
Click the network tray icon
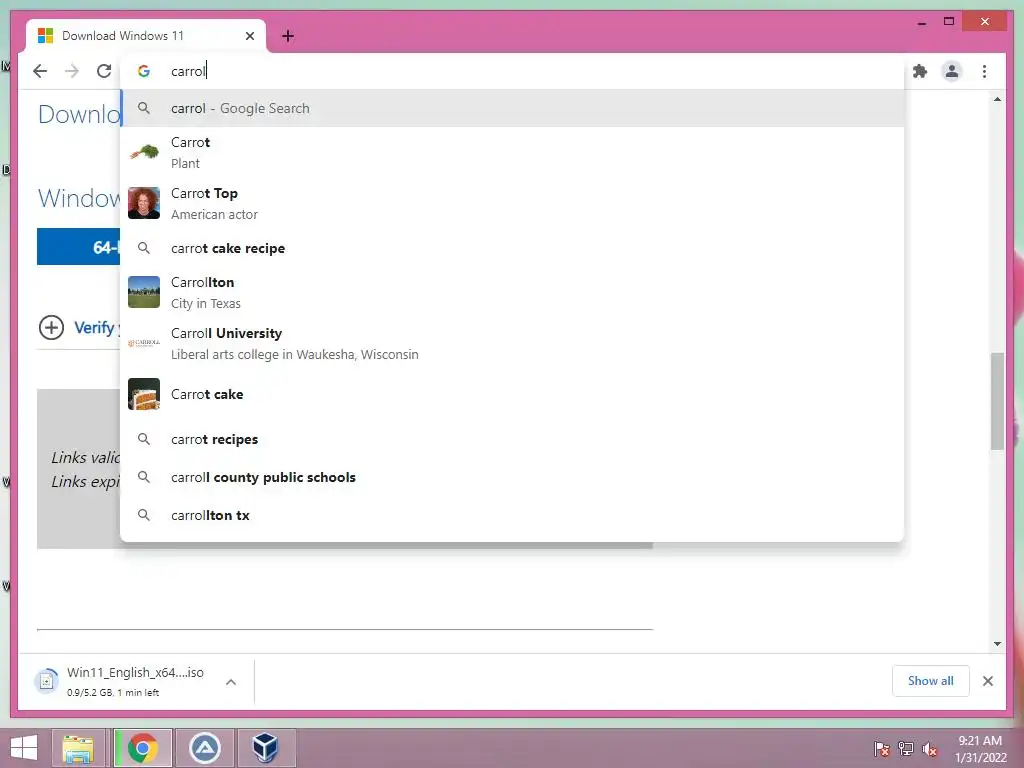click(x=906, y=749)
